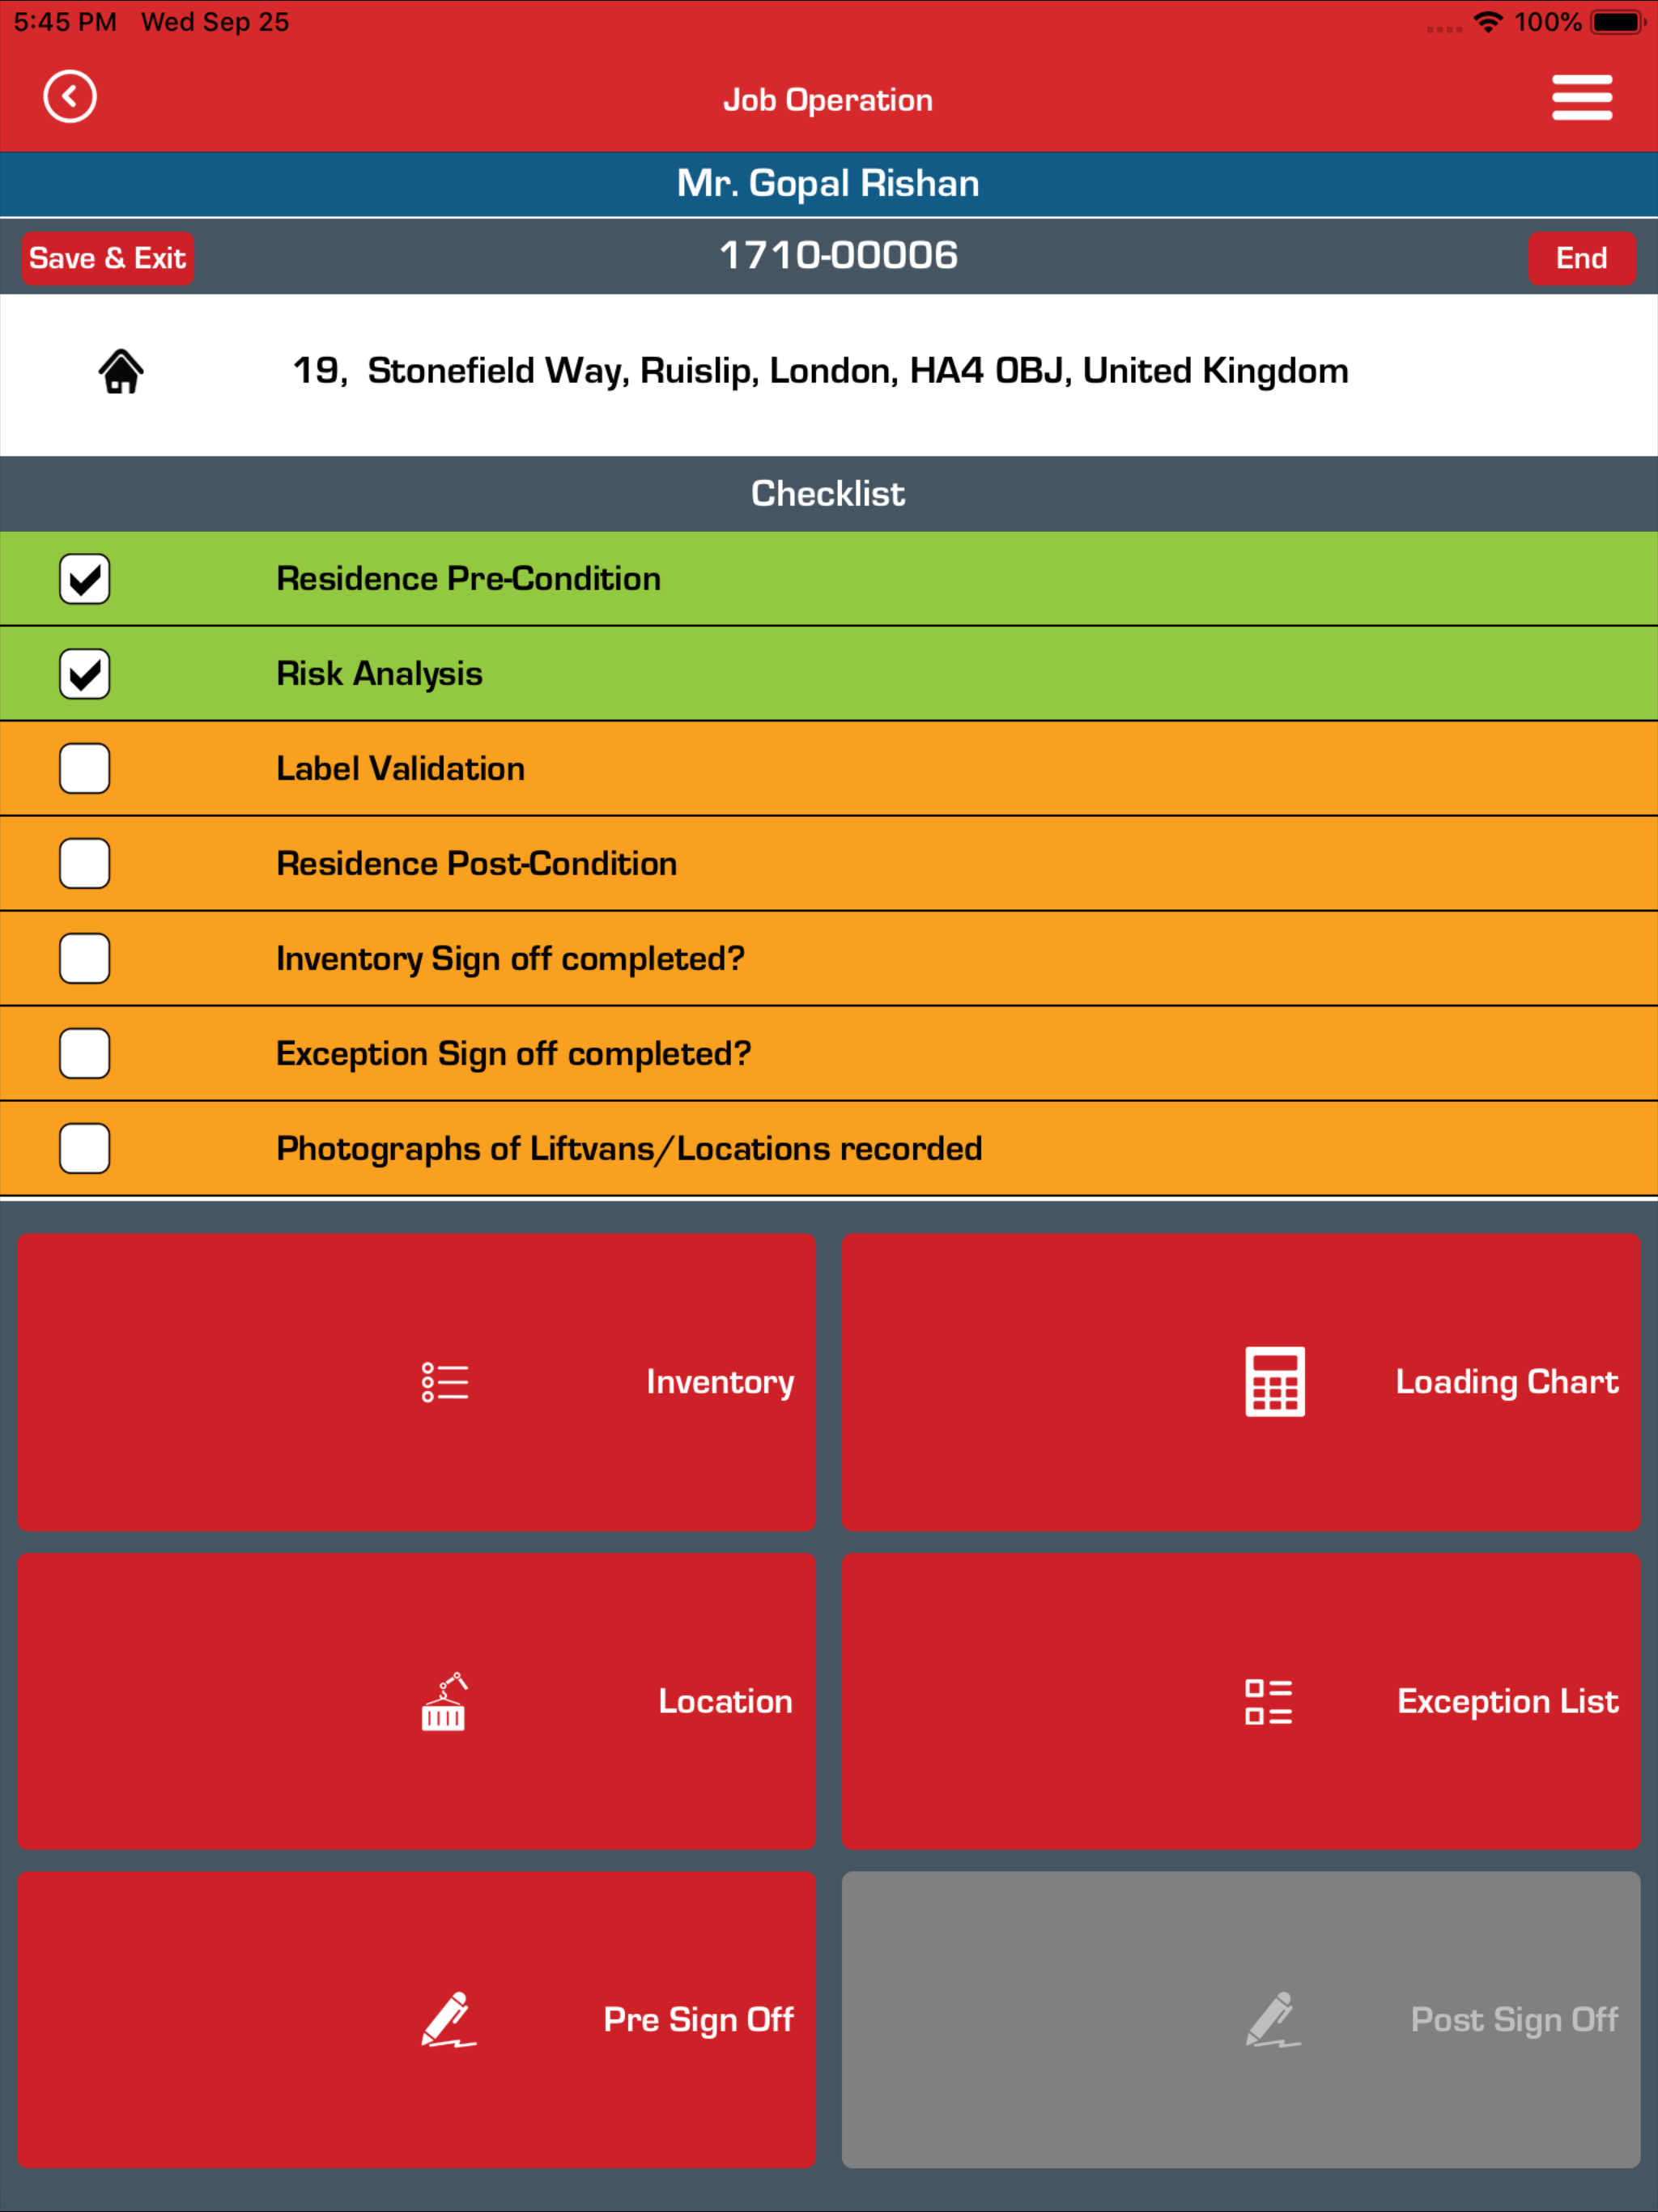Select the Label Validation row text
The height and width of the screenshot is (2212, 1658).
point(401,769)
